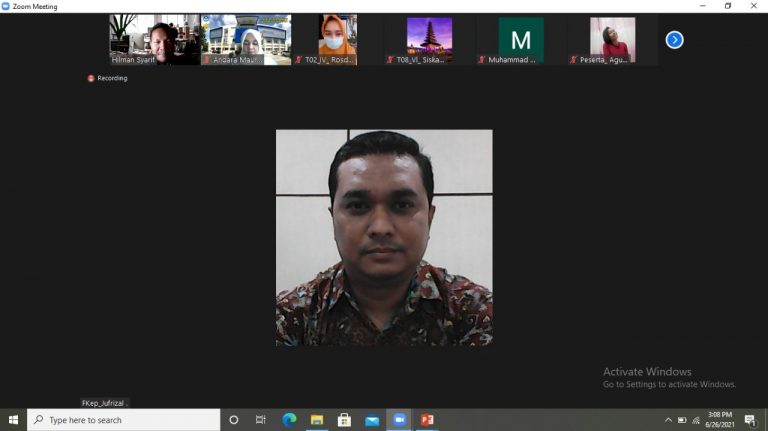Open PowerPoint from the taskbar
This screenshot has height=431, width=768.
427,420
